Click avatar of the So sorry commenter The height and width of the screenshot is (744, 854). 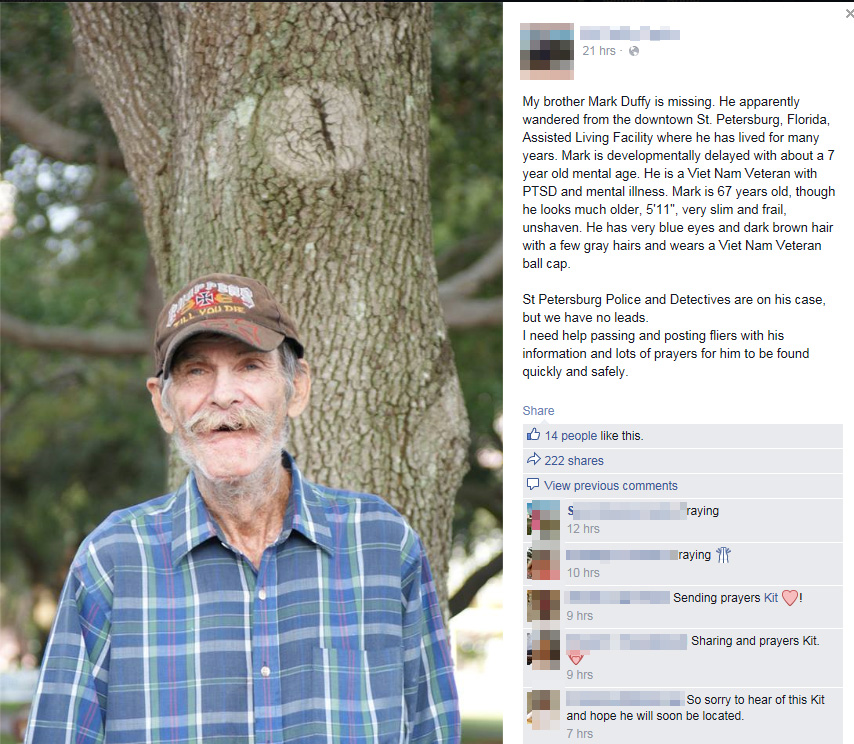544,709
